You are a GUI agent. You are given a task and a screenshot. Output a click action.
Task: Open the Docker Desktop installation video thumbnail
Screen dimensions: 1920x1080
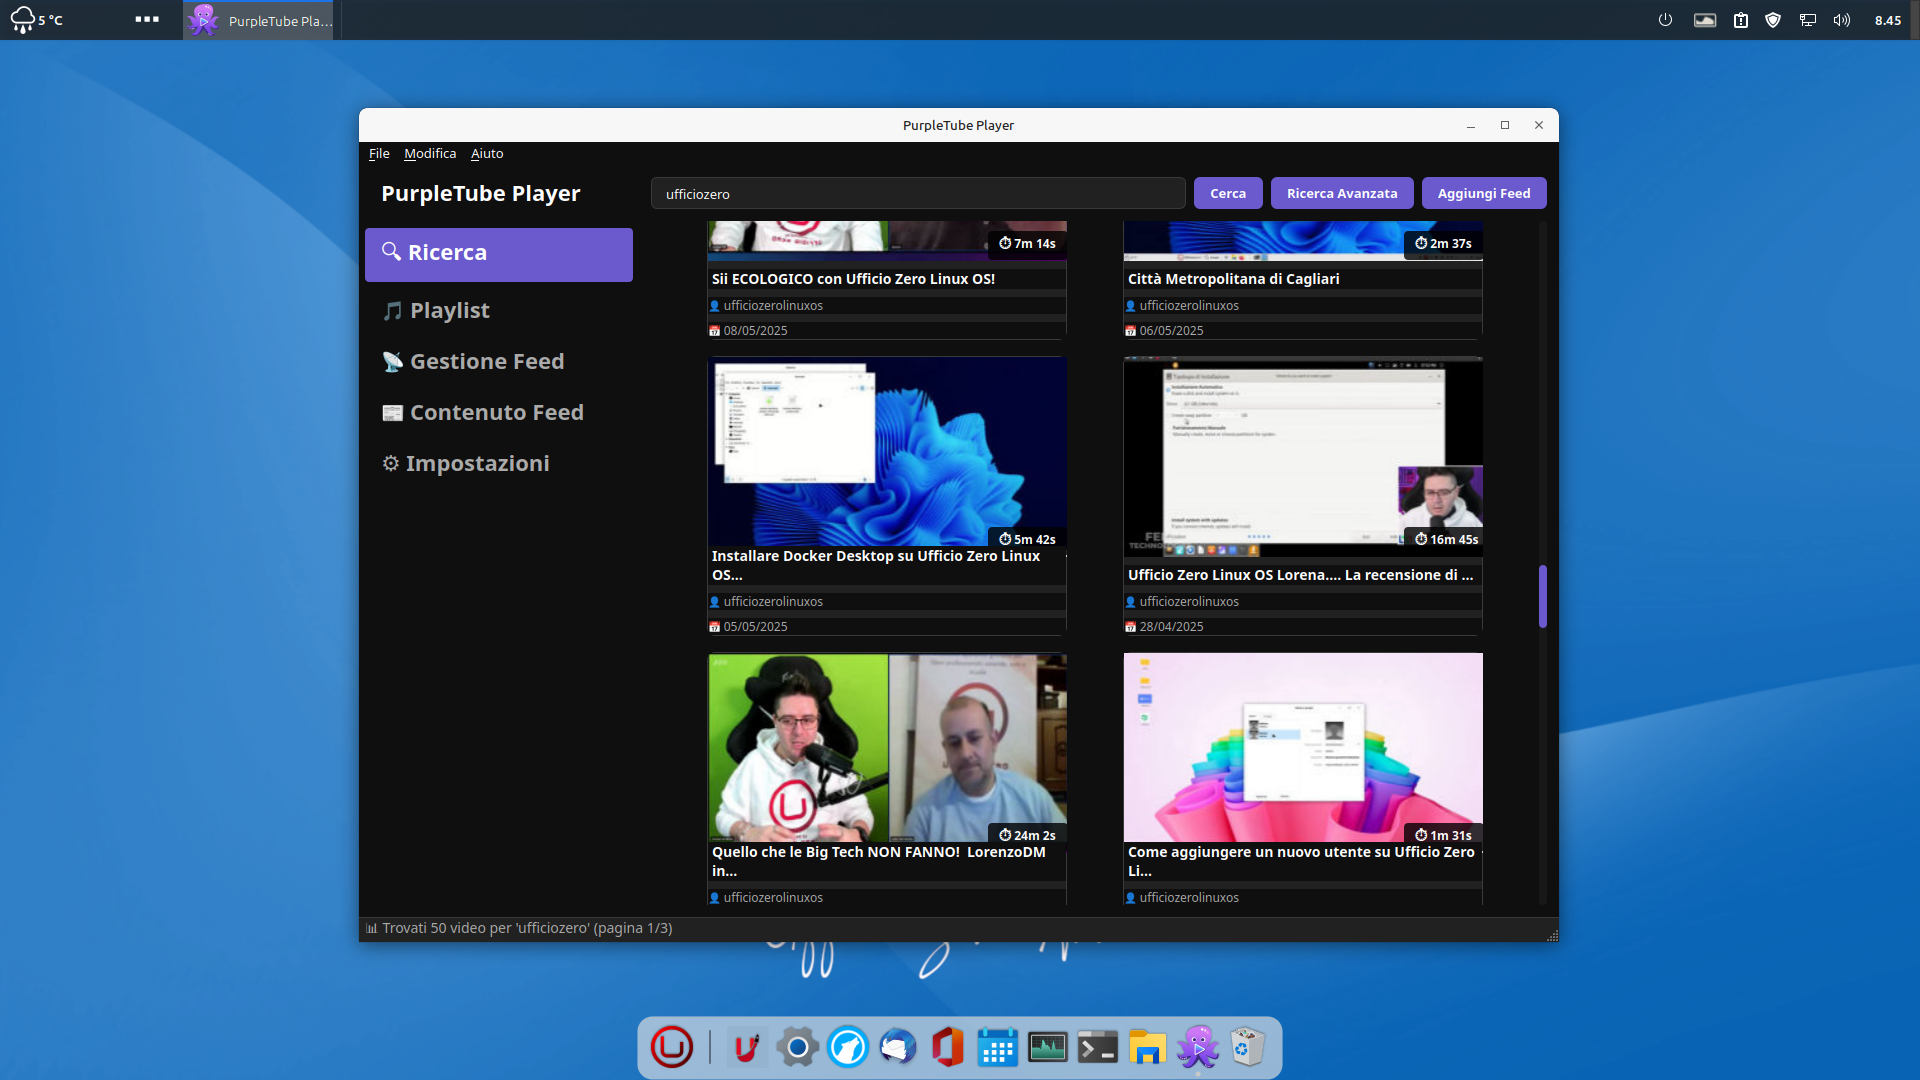click(x=887, y=452)
